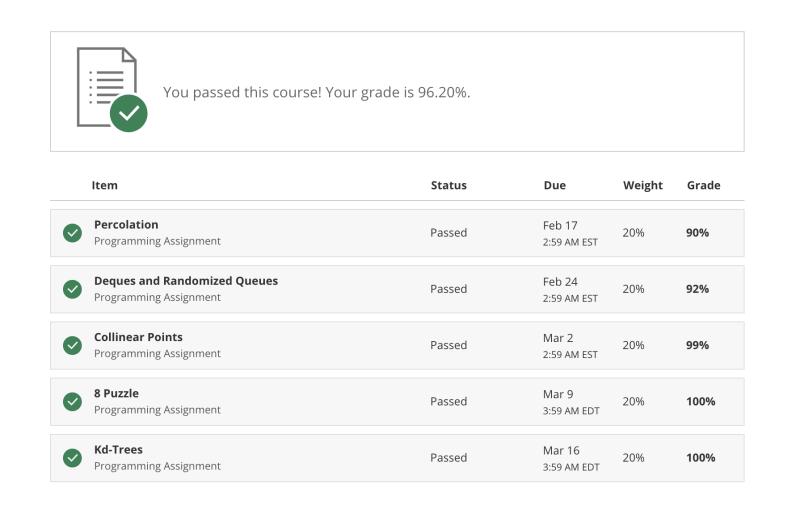800x525 pixels.
Task: Click the green checkmark beside Deques and Randomized Queues
Action: (x=72, y=289)
